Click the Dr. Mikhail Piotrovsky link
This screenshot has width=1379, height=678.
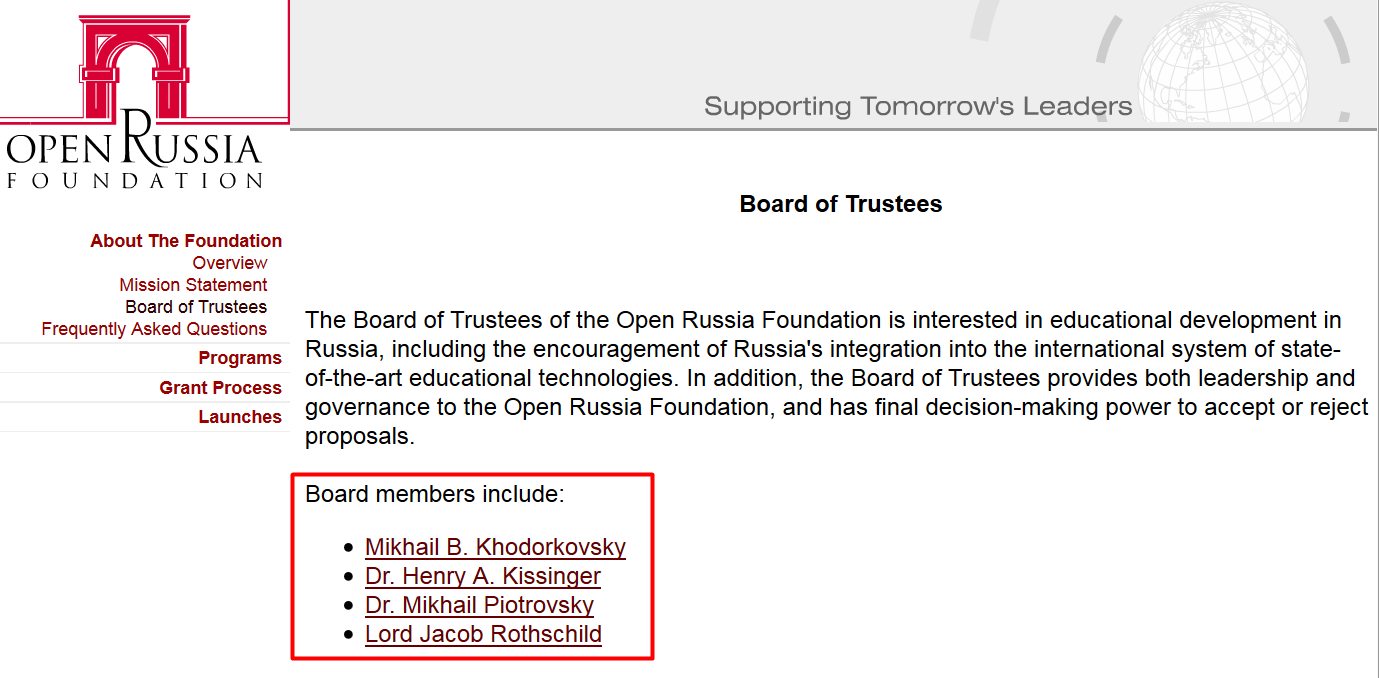tap(479, 605)
